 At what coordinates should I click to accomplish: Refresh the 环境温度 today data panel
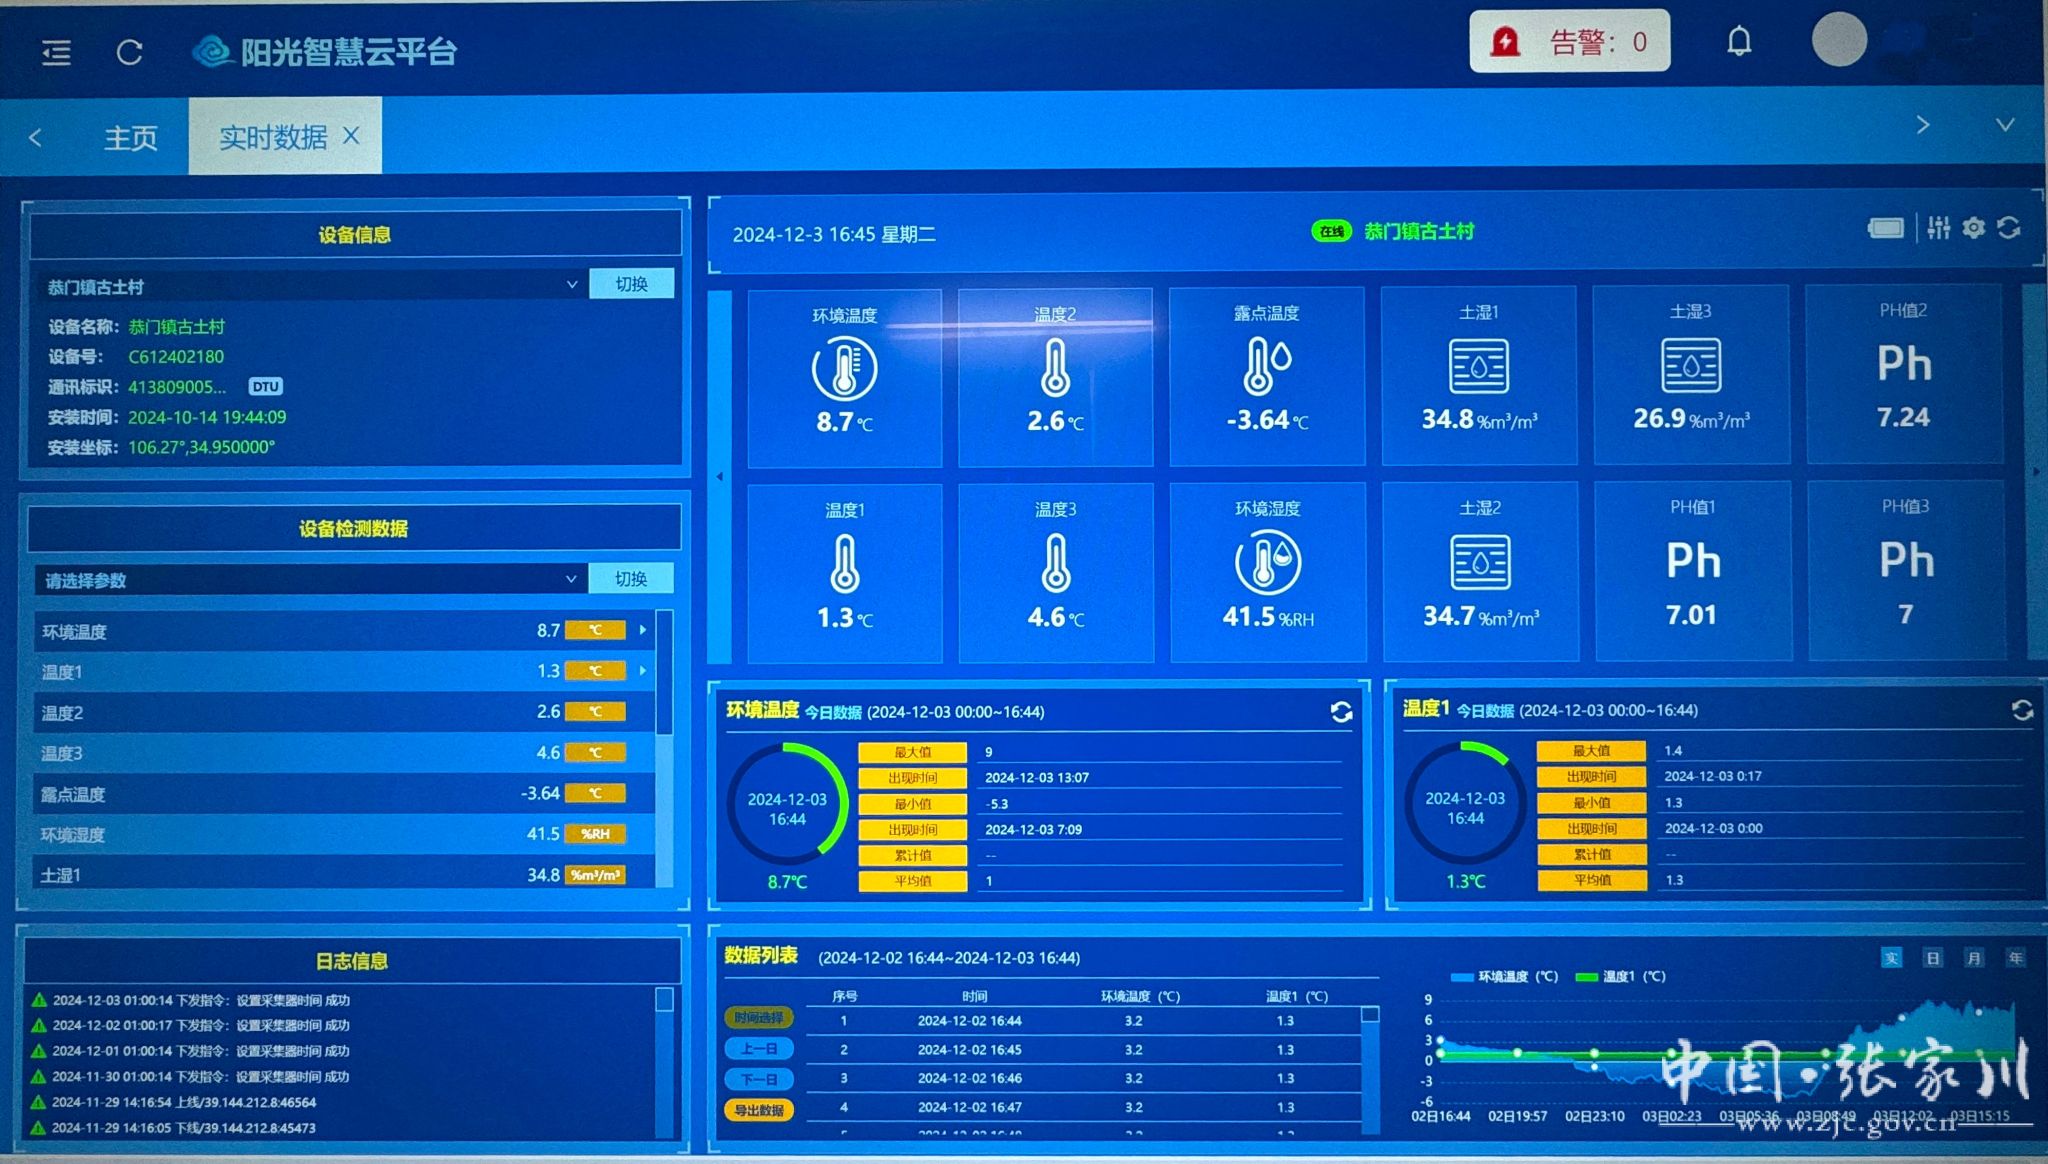[x=1341, y=711]
